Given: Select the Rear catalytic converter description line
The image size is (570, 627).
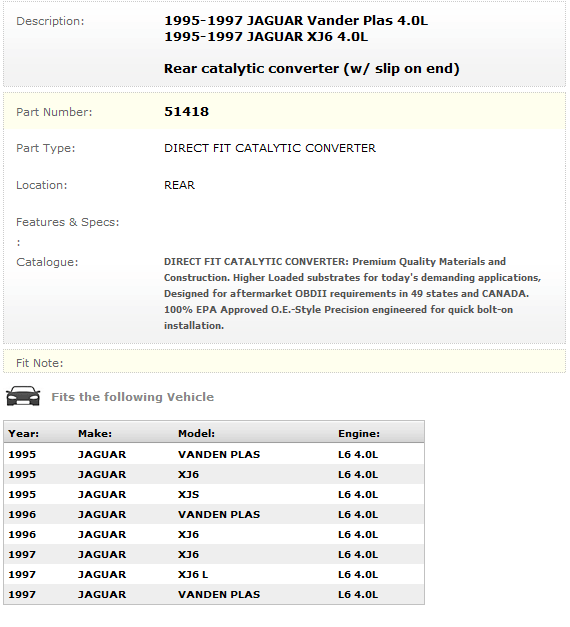Looking at the screenshot, I should [312, 69].
